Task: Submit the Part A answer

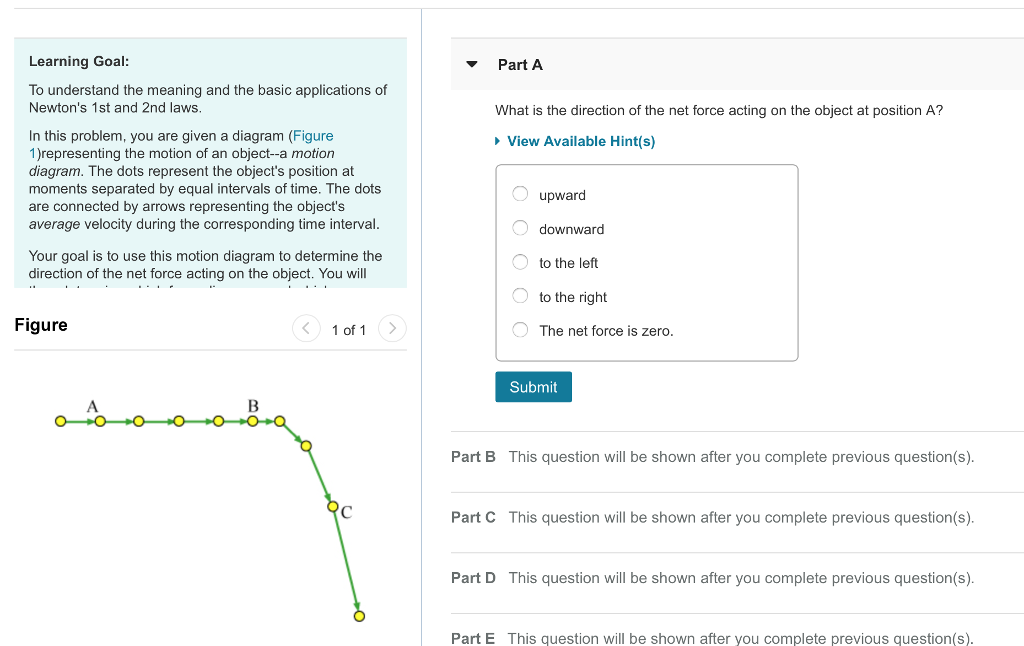Action: click(533, 386)
